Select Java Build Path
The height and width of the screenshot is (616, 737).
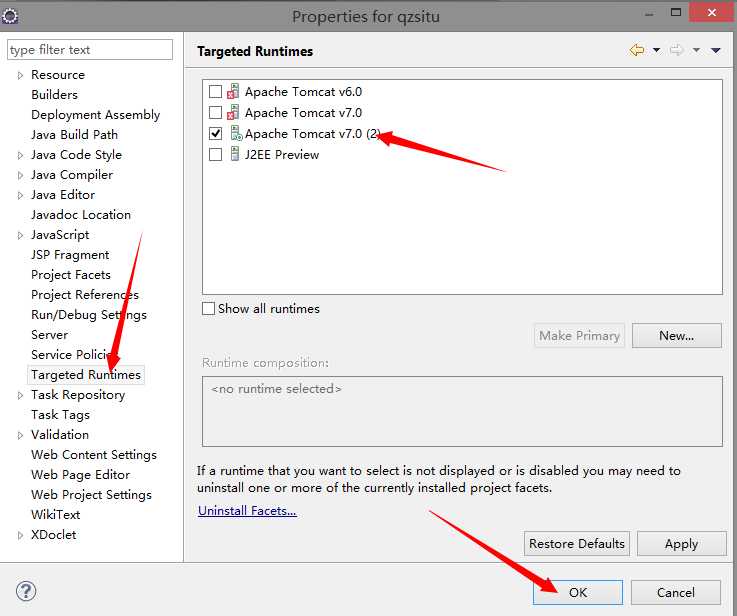tap(74, 134)
